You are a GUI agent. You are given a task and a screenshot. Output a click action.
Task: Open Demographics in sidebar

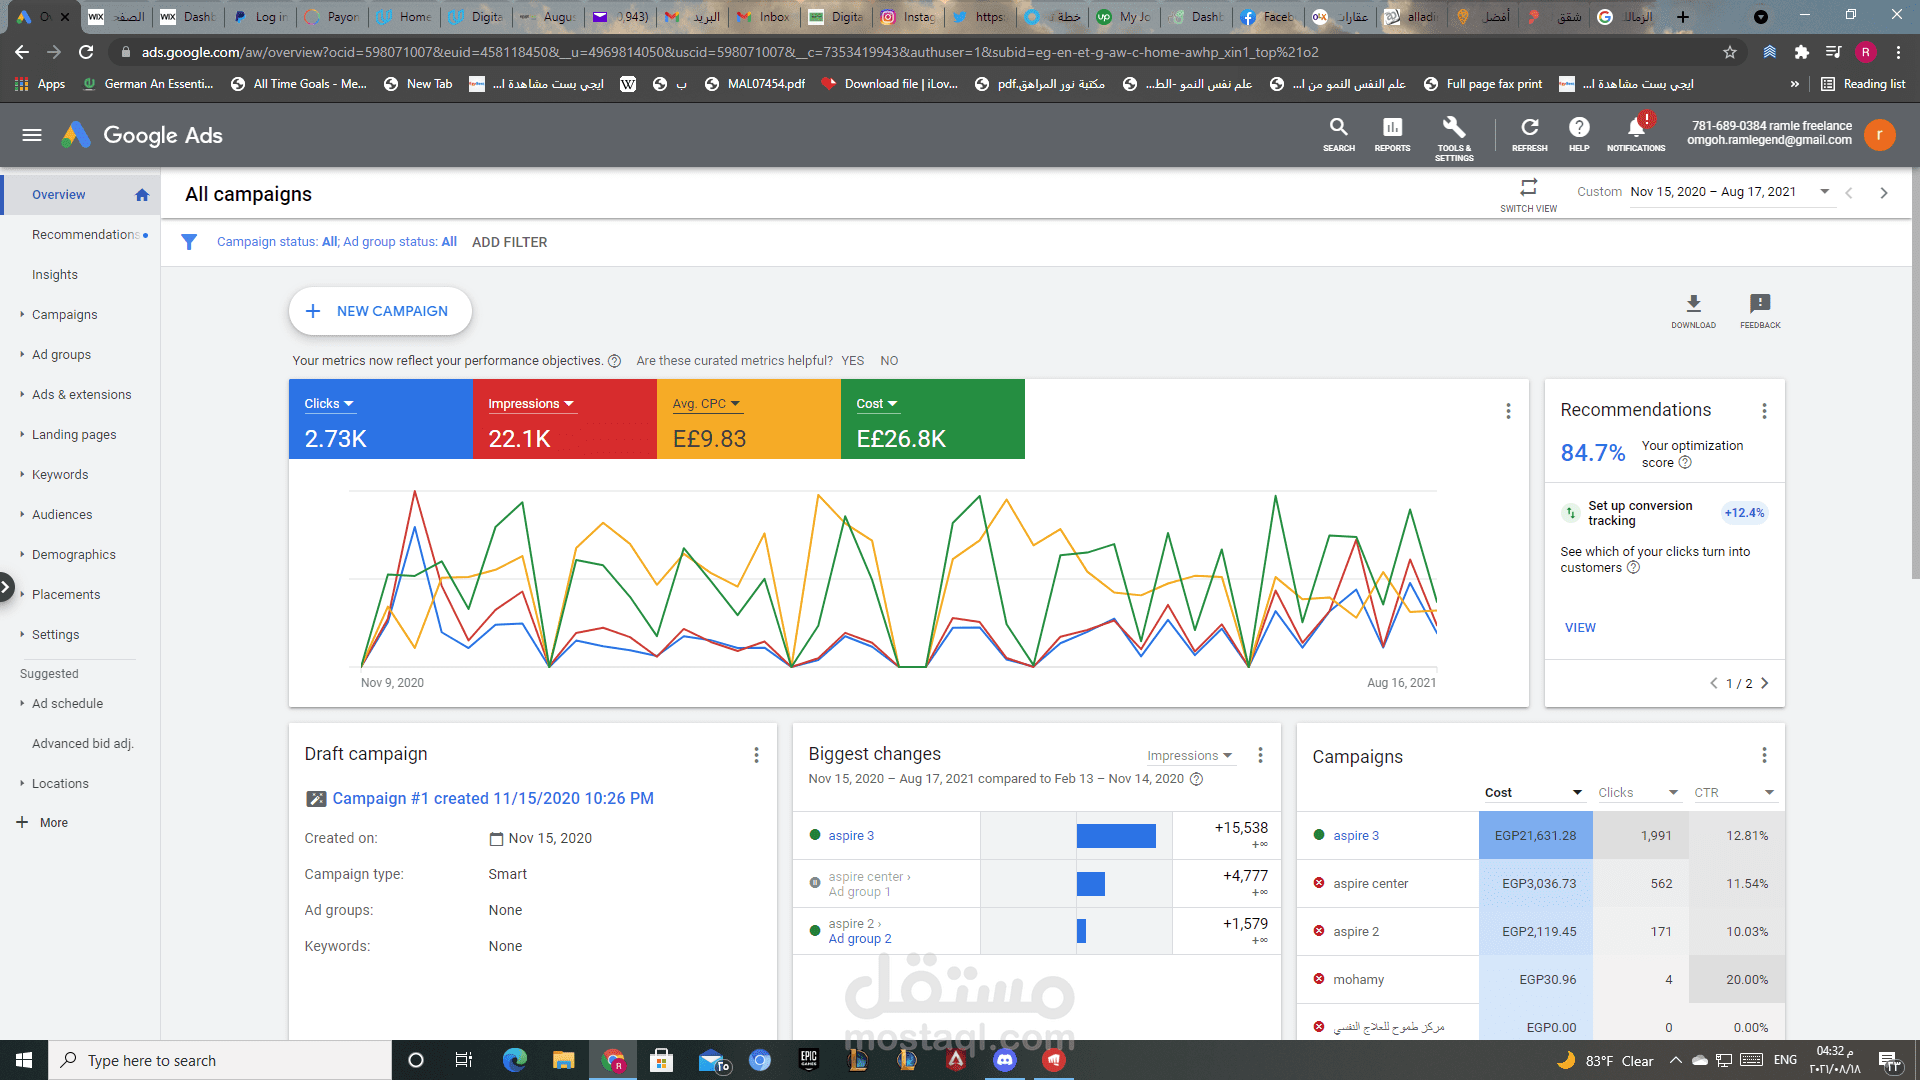(74, 555)
